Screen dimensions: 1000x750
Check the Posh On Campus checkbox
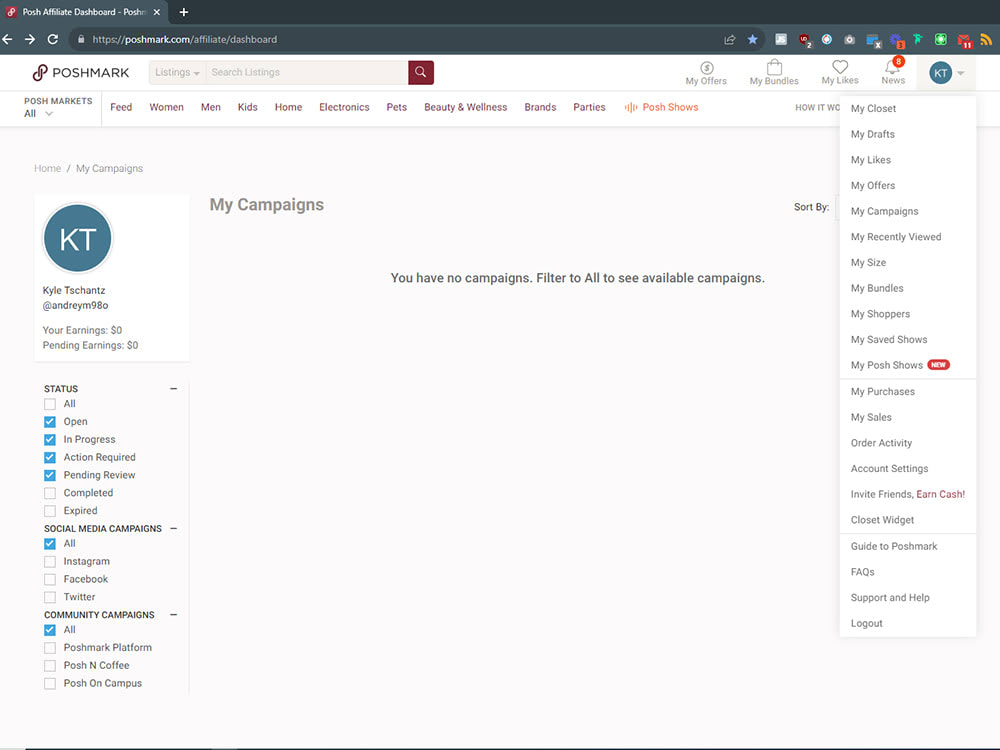(50, 683)
